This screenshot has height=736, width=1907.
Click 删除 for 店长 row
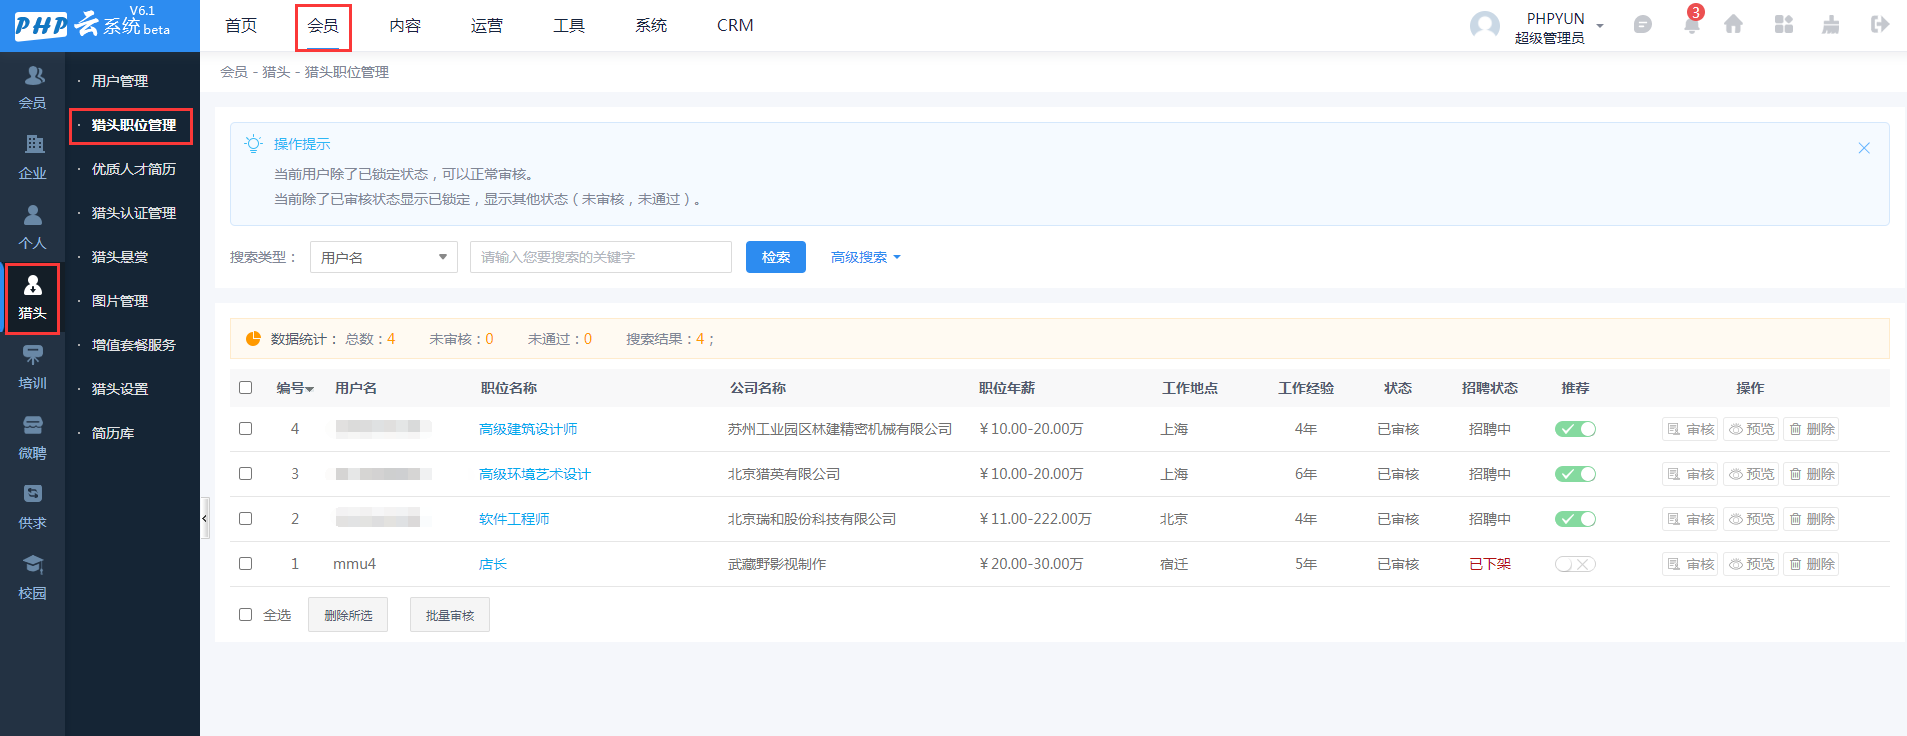tap(1811, 564)
